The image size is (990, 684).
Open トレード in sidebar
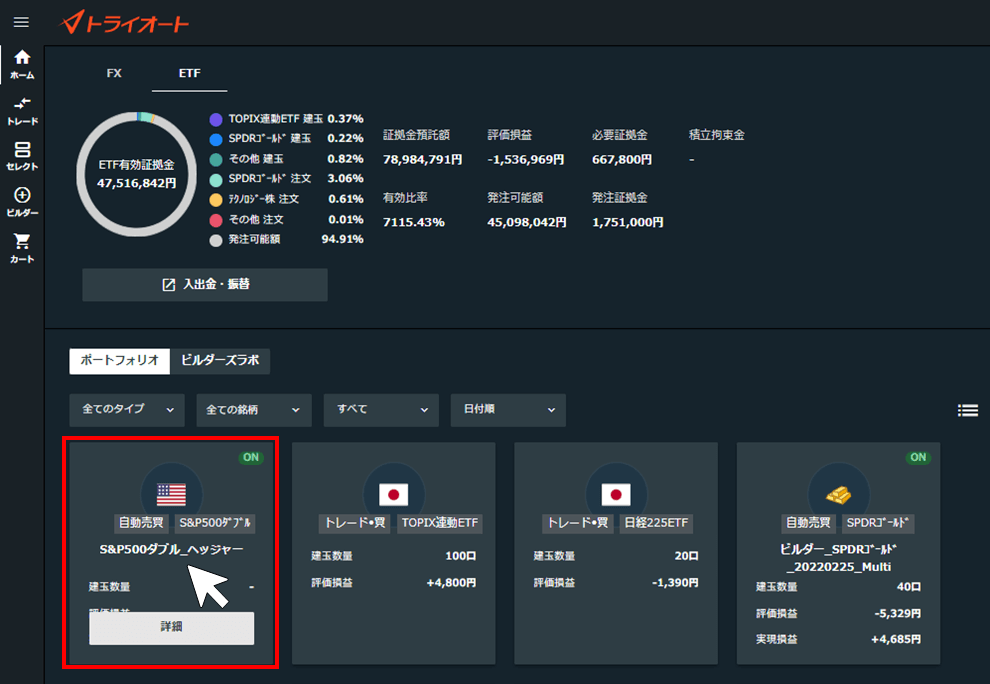pos(22,111)
